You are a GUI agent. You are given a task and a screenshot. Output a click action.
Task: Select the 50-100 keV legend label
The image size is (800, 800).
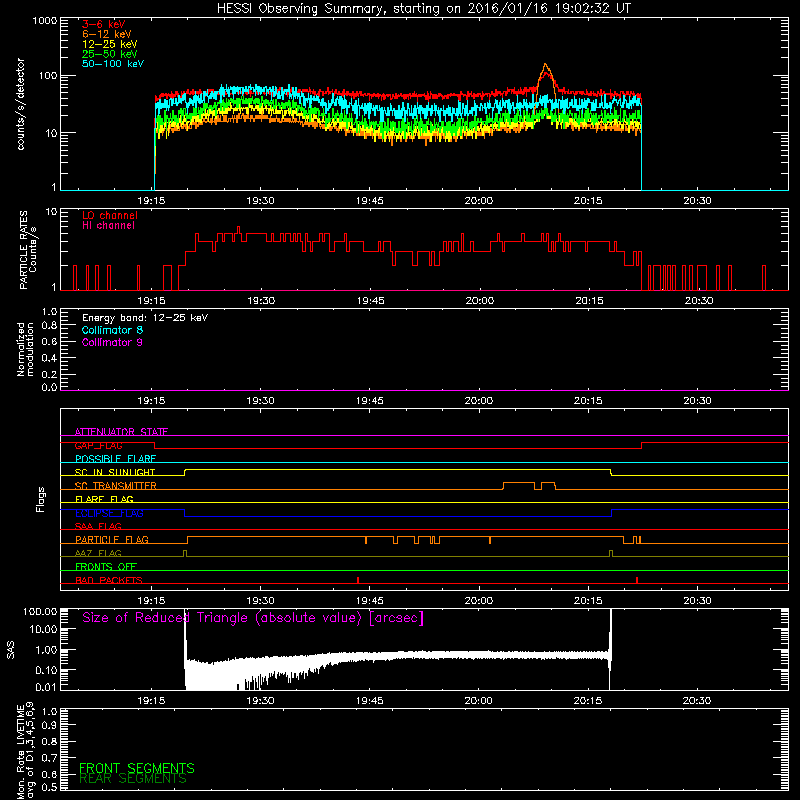click(x=113, y=64)
